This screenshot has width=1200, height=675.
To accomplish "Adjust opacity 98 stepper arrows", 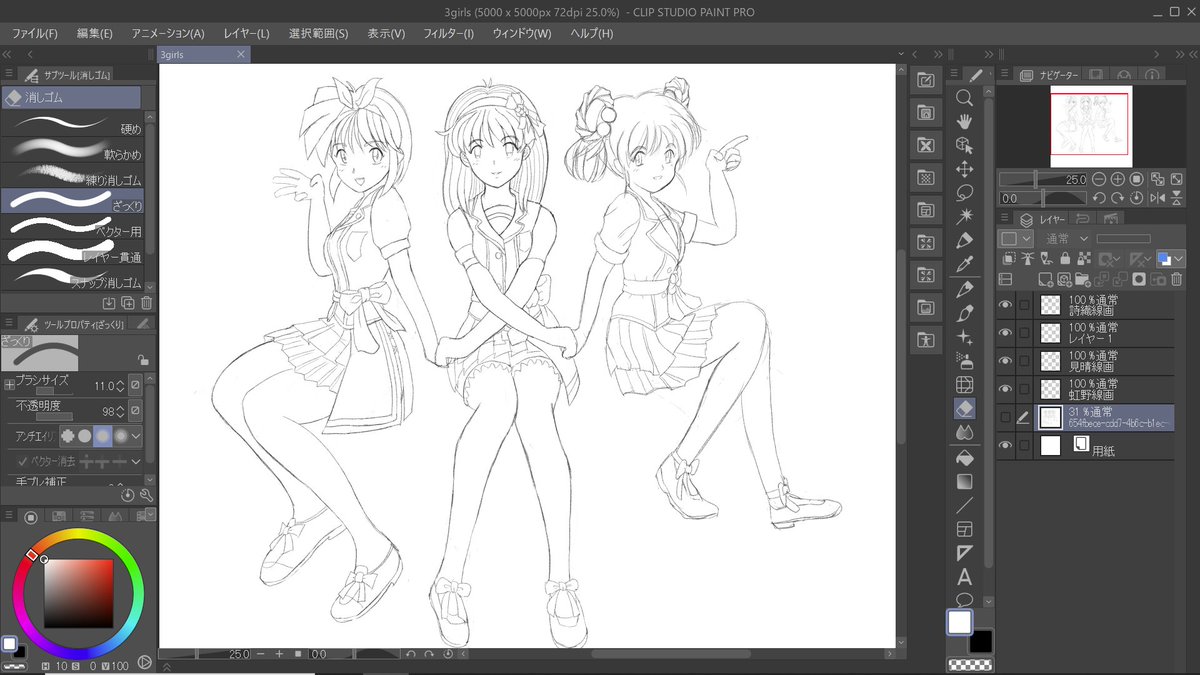I will point(120,410).
